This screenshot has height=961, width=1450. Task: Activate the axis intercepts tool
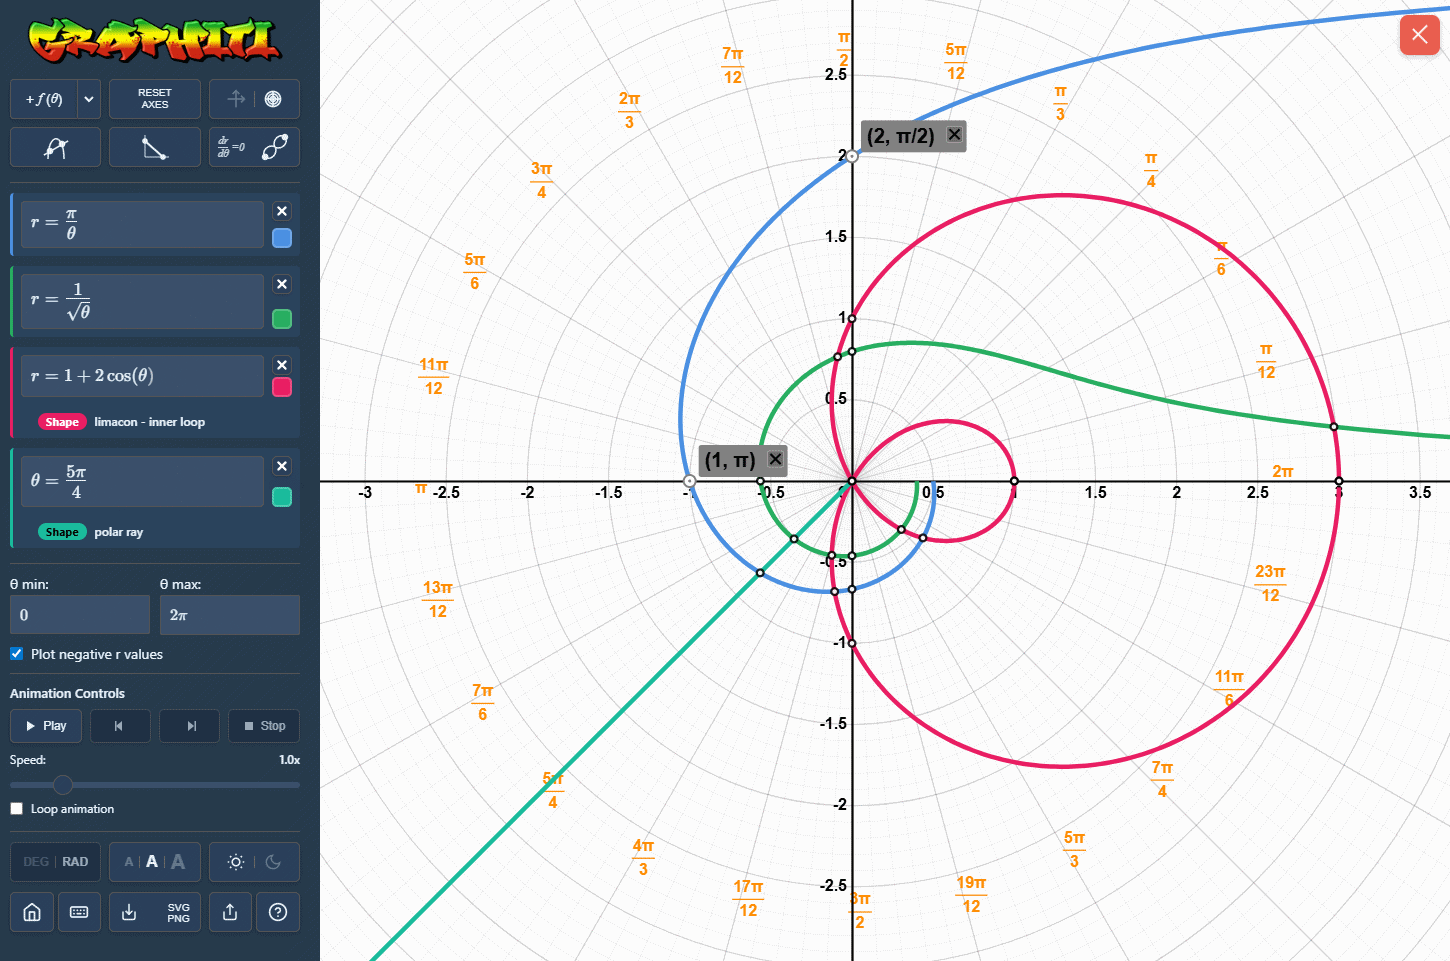click(155, 147)
